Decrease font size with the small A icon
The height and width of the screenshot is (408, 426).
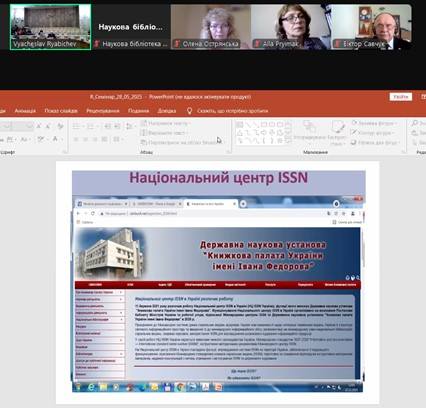click(48, 126)
